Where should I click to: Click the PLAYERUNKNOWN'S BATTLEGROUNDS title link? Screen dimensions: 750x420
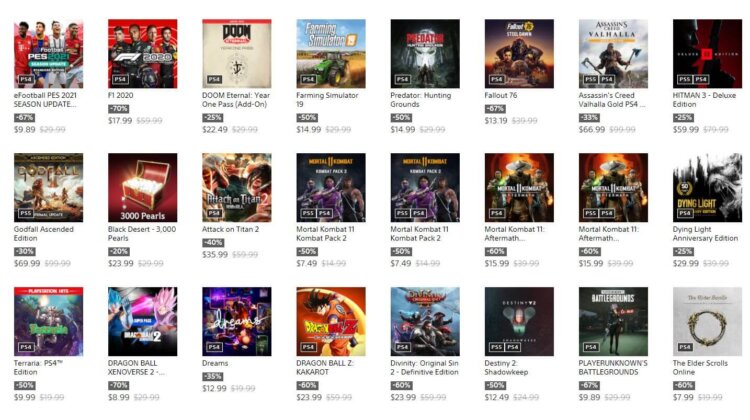click(613, 367)
